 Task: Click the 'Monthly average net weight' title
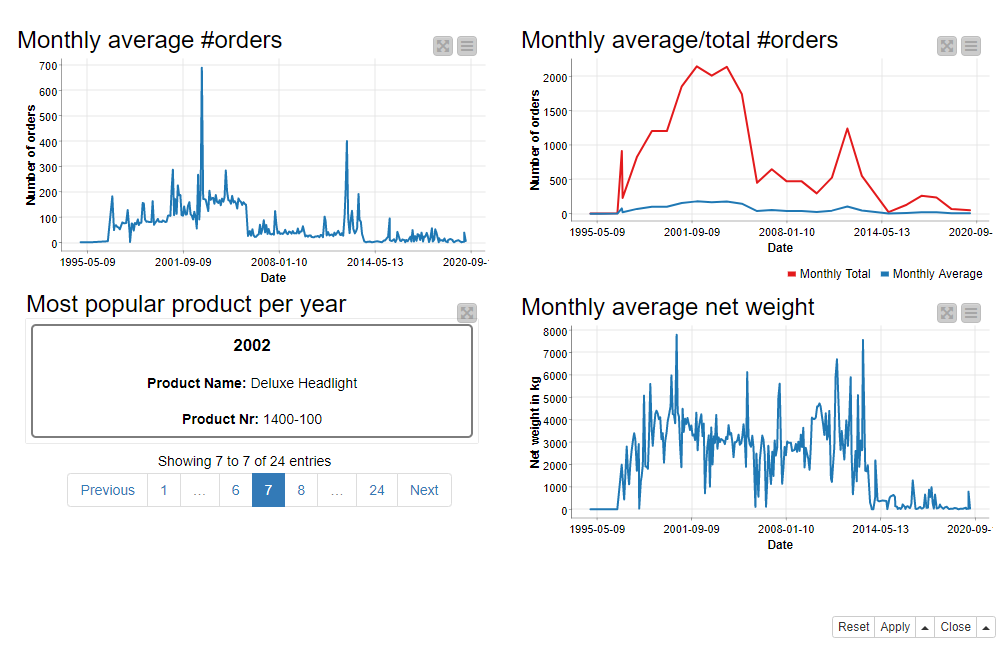click(668, 307)
